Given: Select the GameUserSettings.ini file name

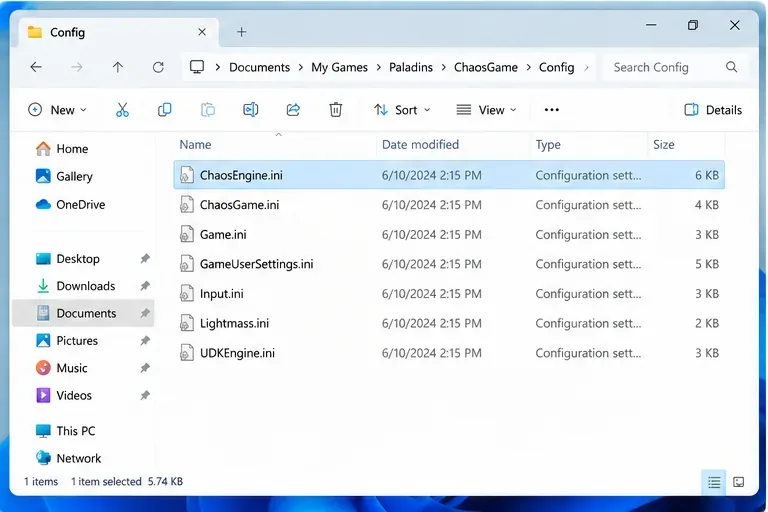Looking at the screenshot, I should point(257,264).
